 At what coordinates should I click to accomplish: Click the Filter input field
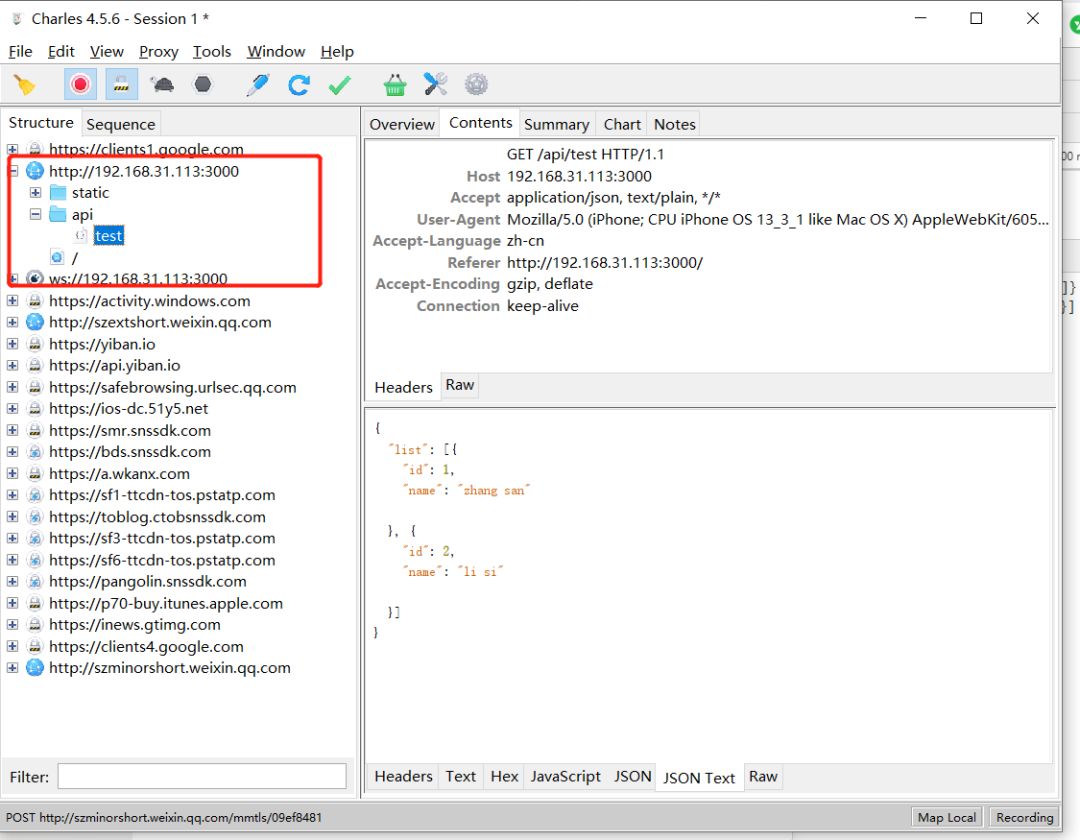[202, 776]
